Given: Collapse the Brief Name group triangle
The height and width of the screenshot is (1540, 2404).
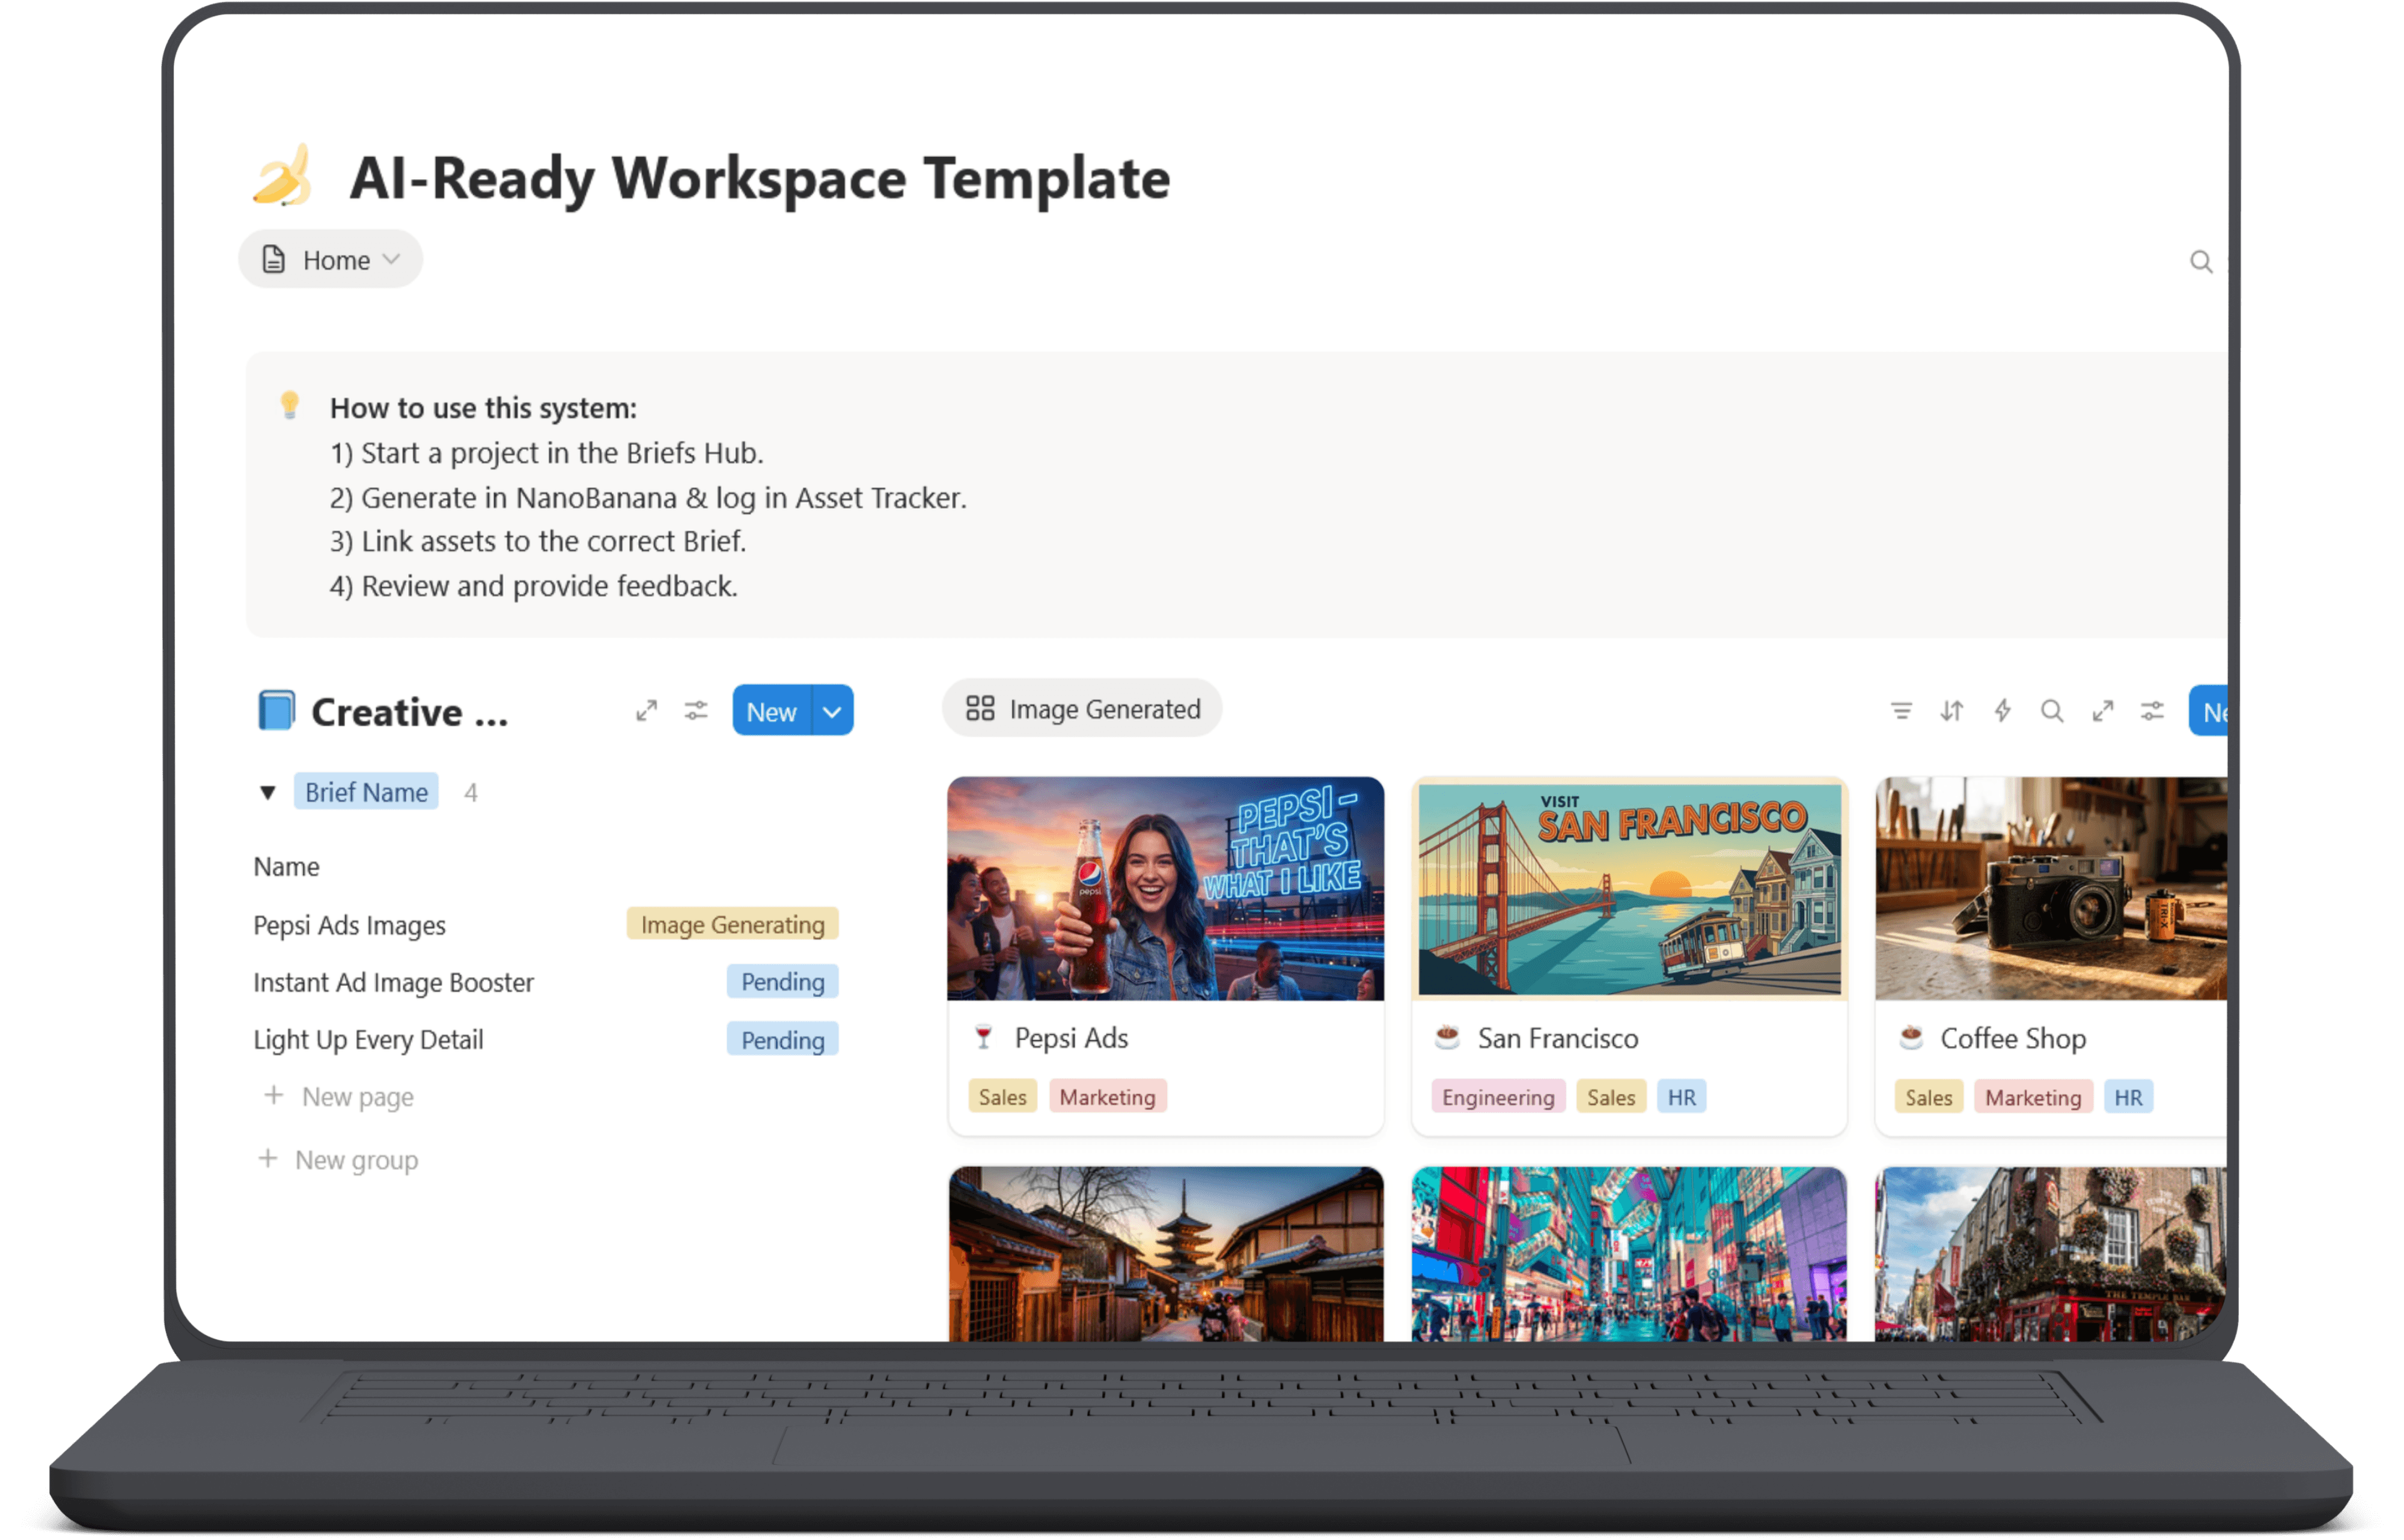Looking at the screenshot, I should click(267, 793).
